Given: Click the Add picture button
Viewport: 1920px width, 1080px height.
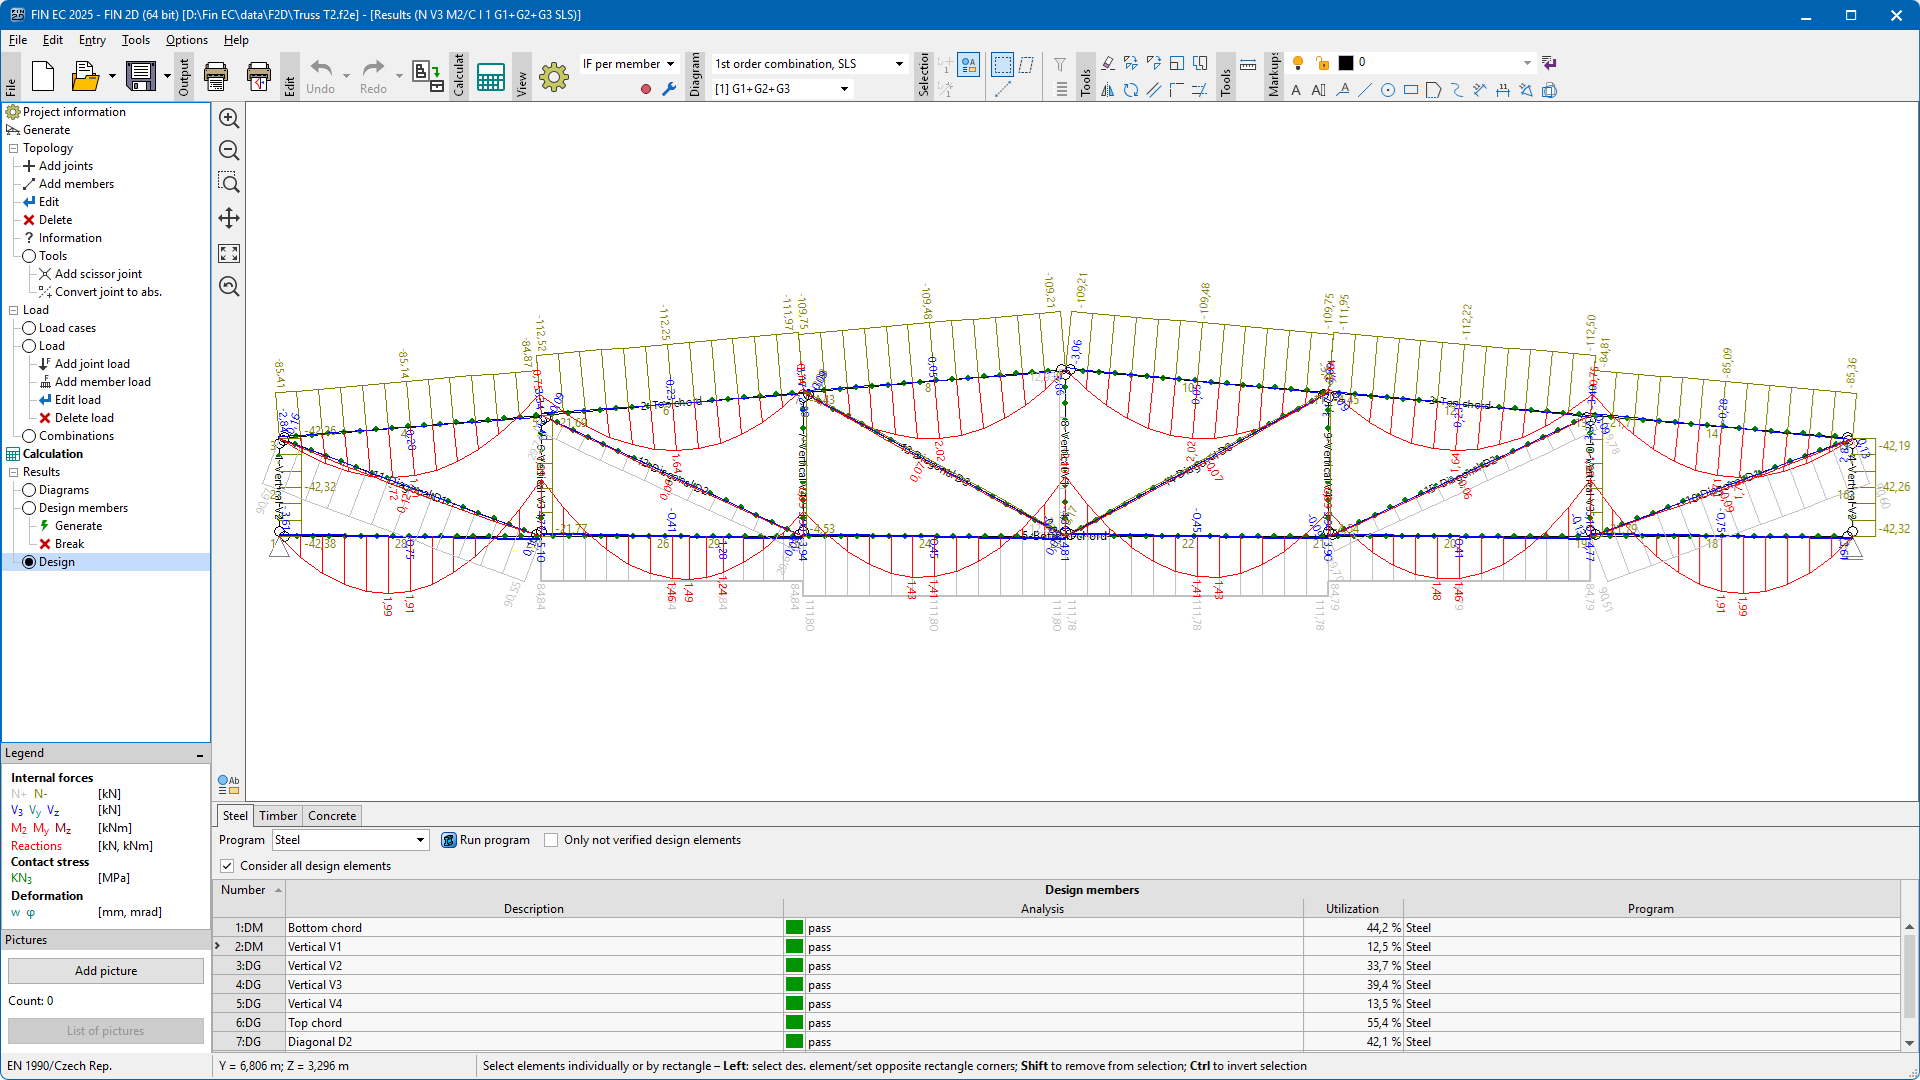Looking at the screenshot, I should tap(106, 971).
